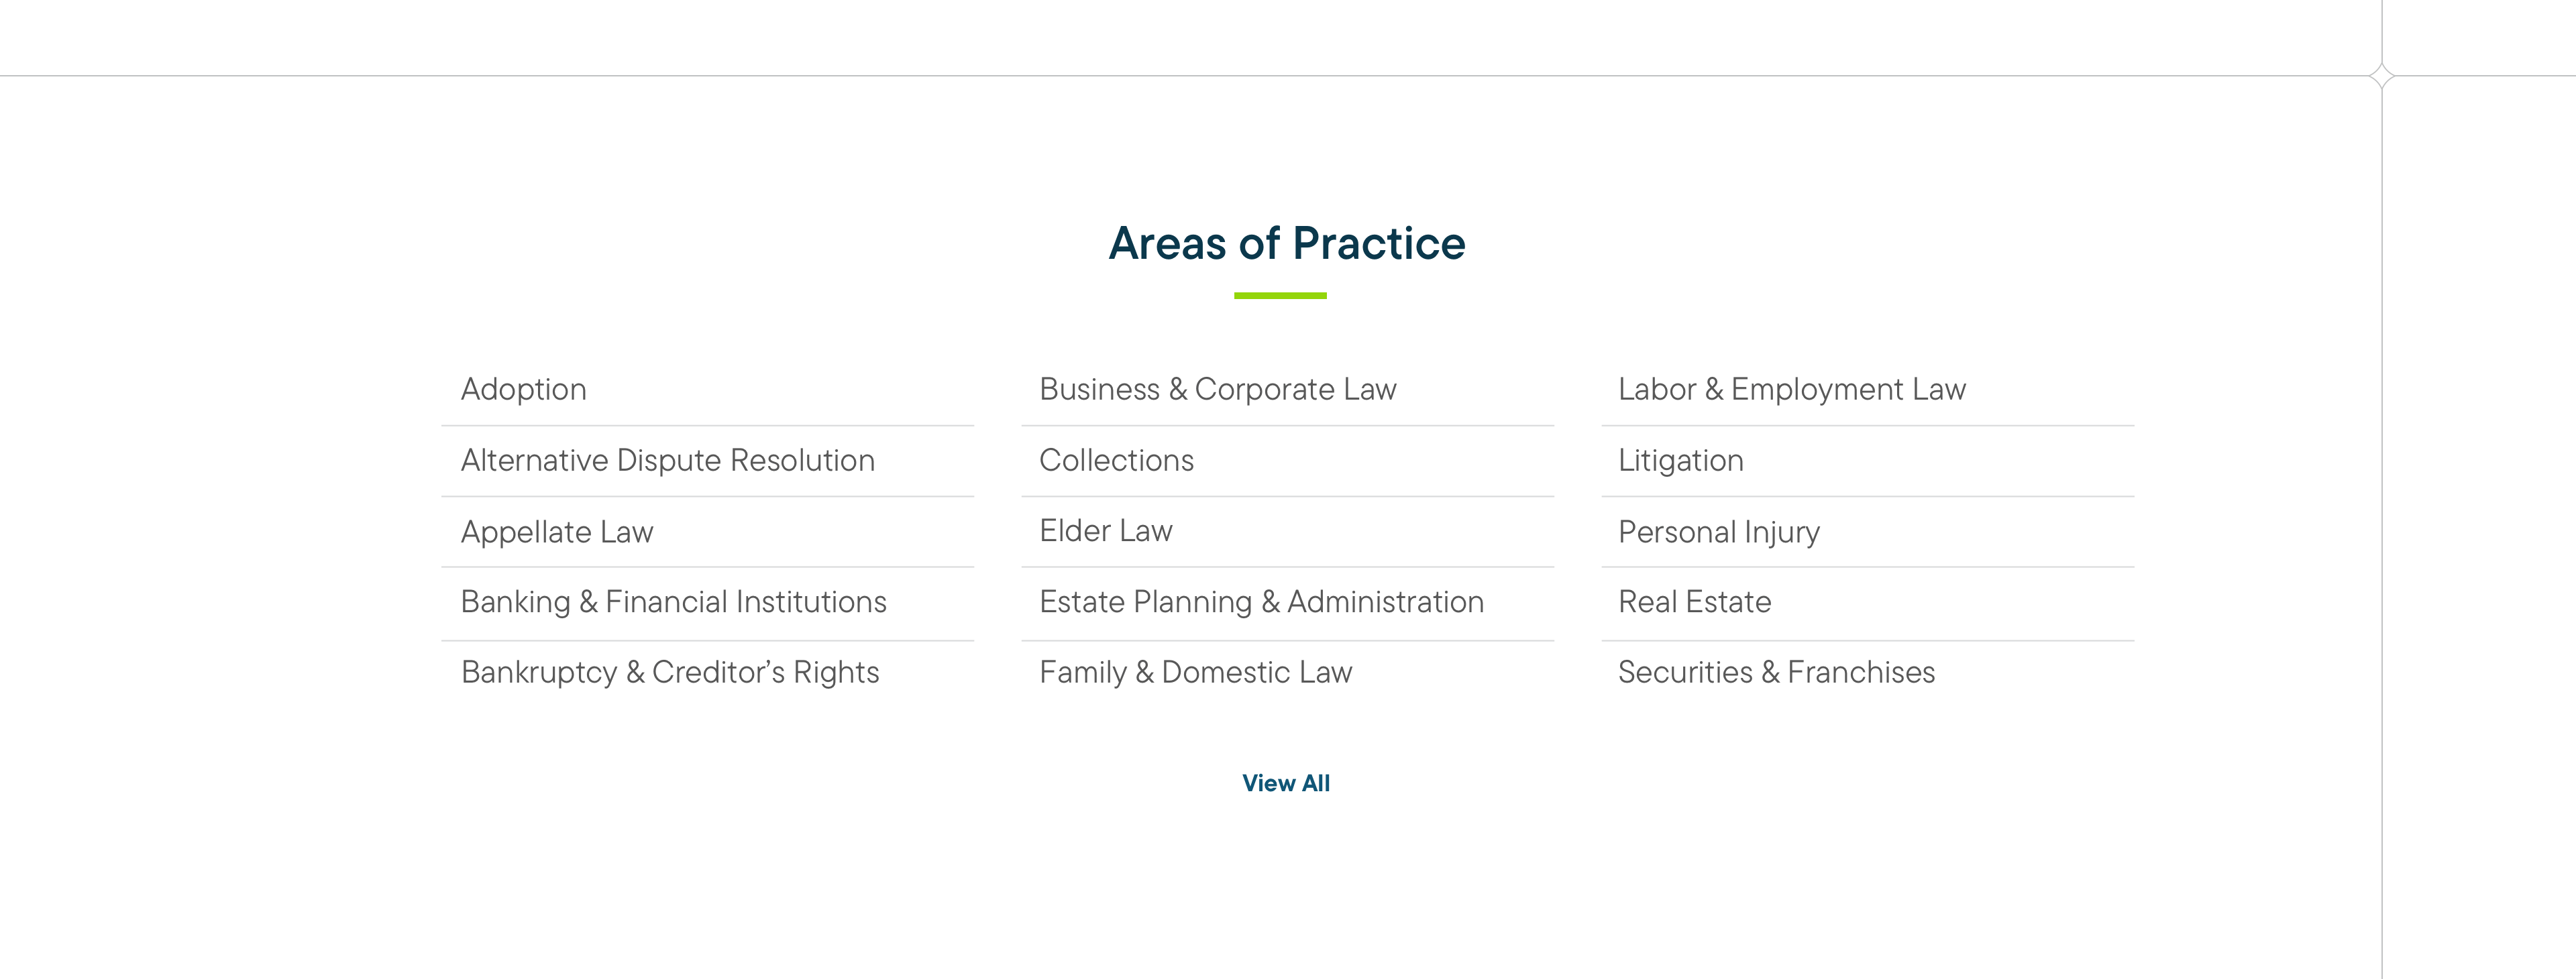View the Personal Injury page

pos(1718,531)
